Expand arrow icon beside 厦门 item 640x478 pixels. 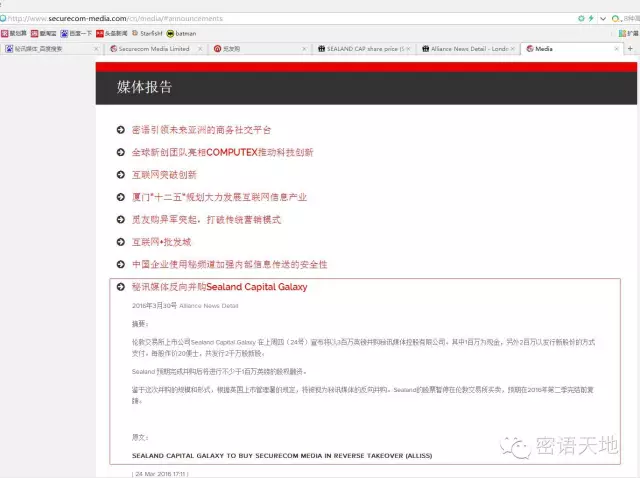click(x=120, y=197)
